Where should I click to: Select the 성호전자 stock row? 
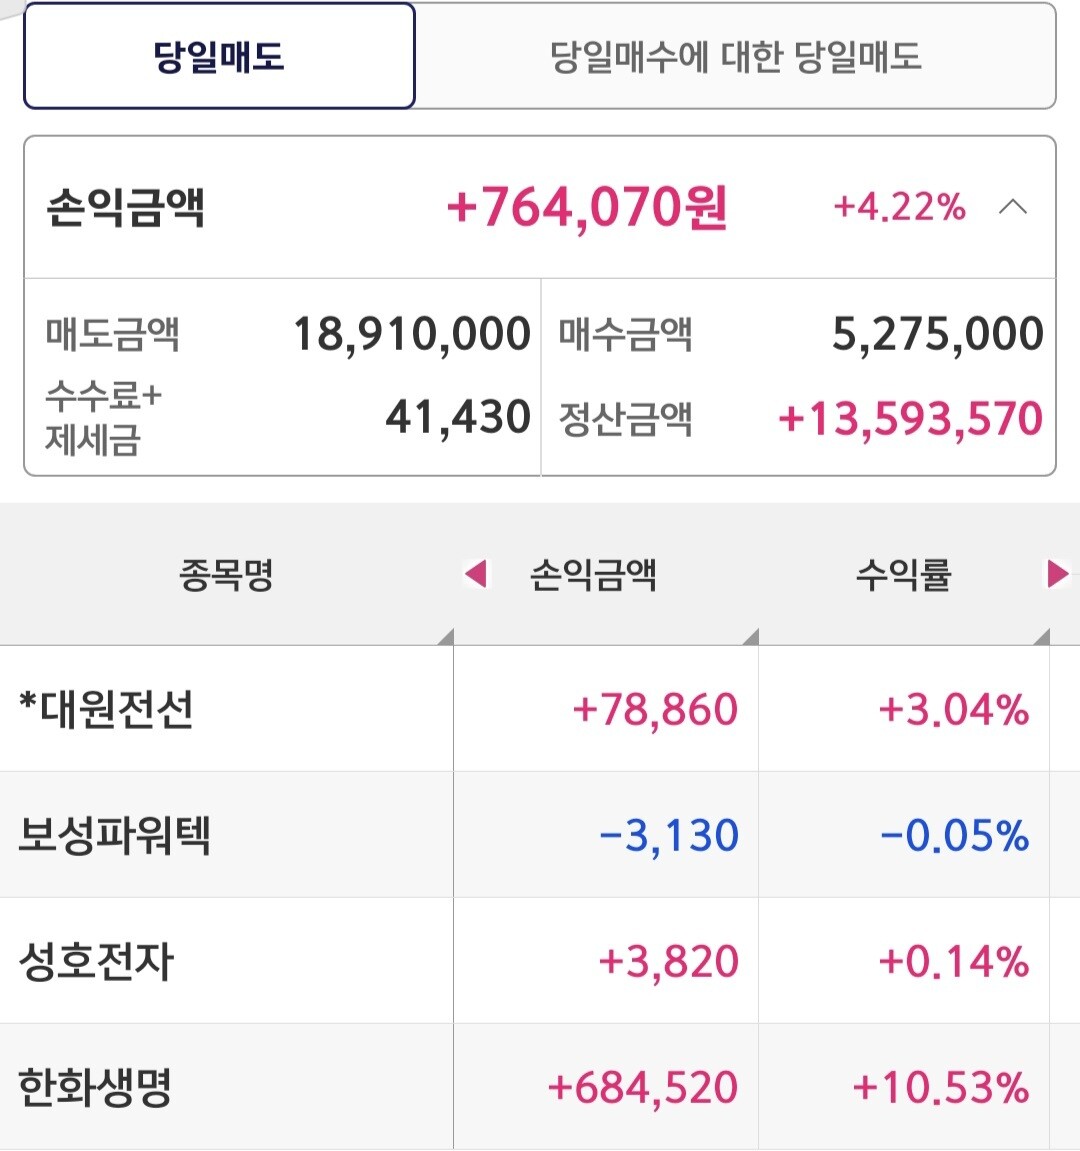(97, 961)
